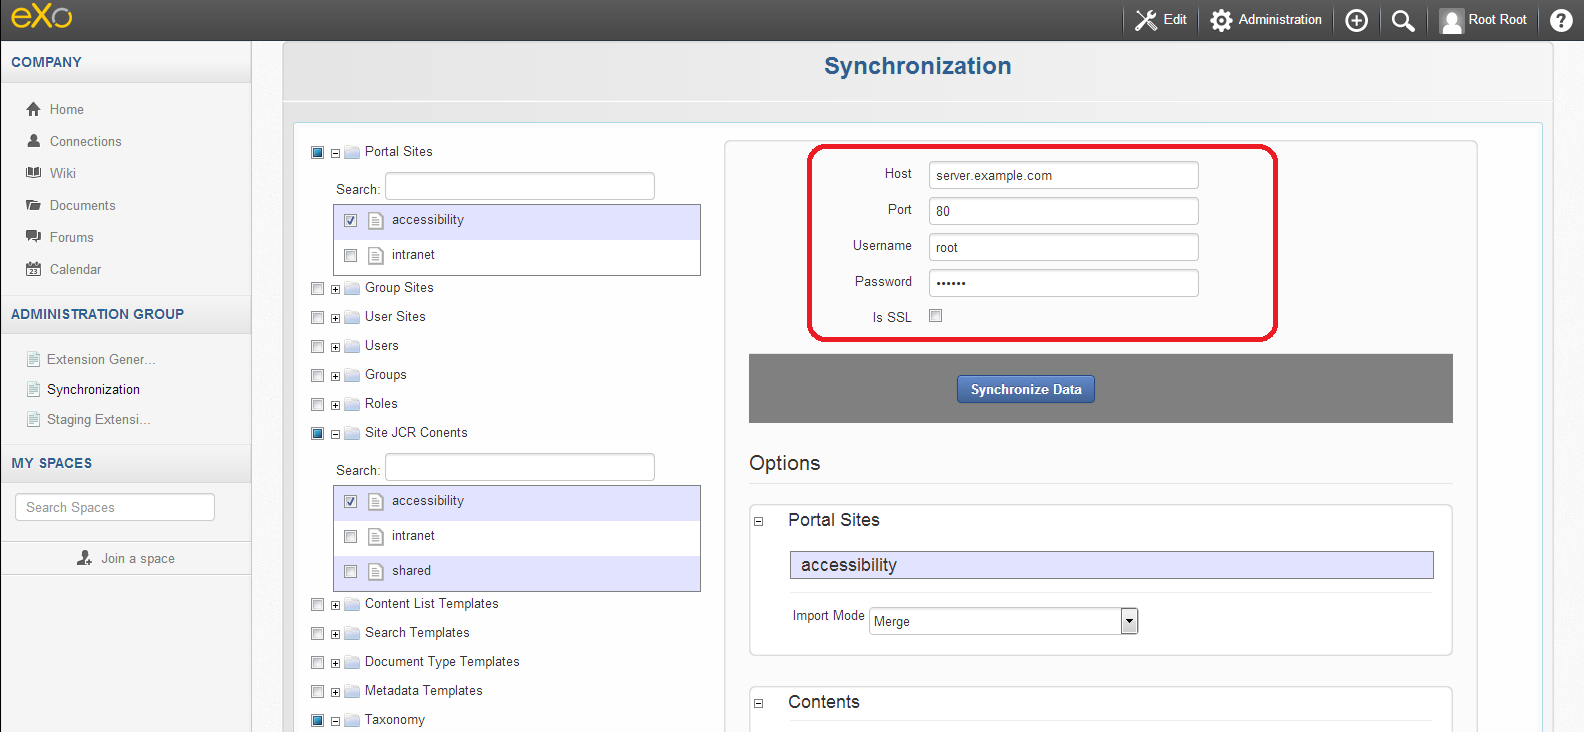Click the Root Root username
The image size is (1584, 732).
click(1497, 20)
